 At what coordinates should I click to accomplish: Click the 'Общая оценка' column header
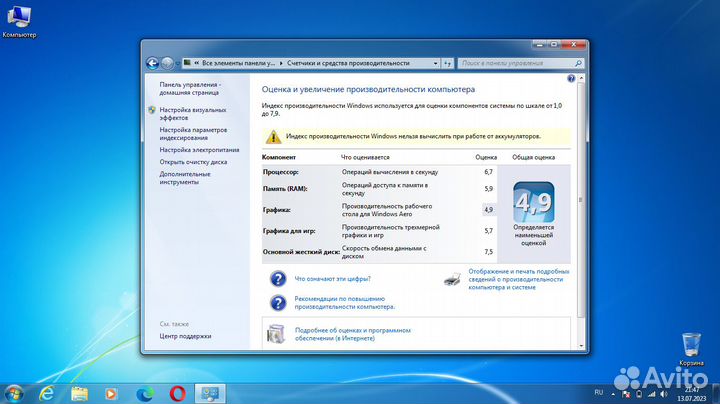(534, 157)
